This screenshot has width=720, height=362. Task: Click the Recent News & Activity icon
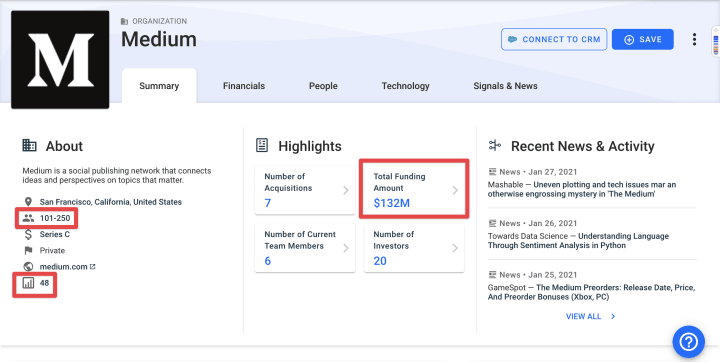click(495, 146)
